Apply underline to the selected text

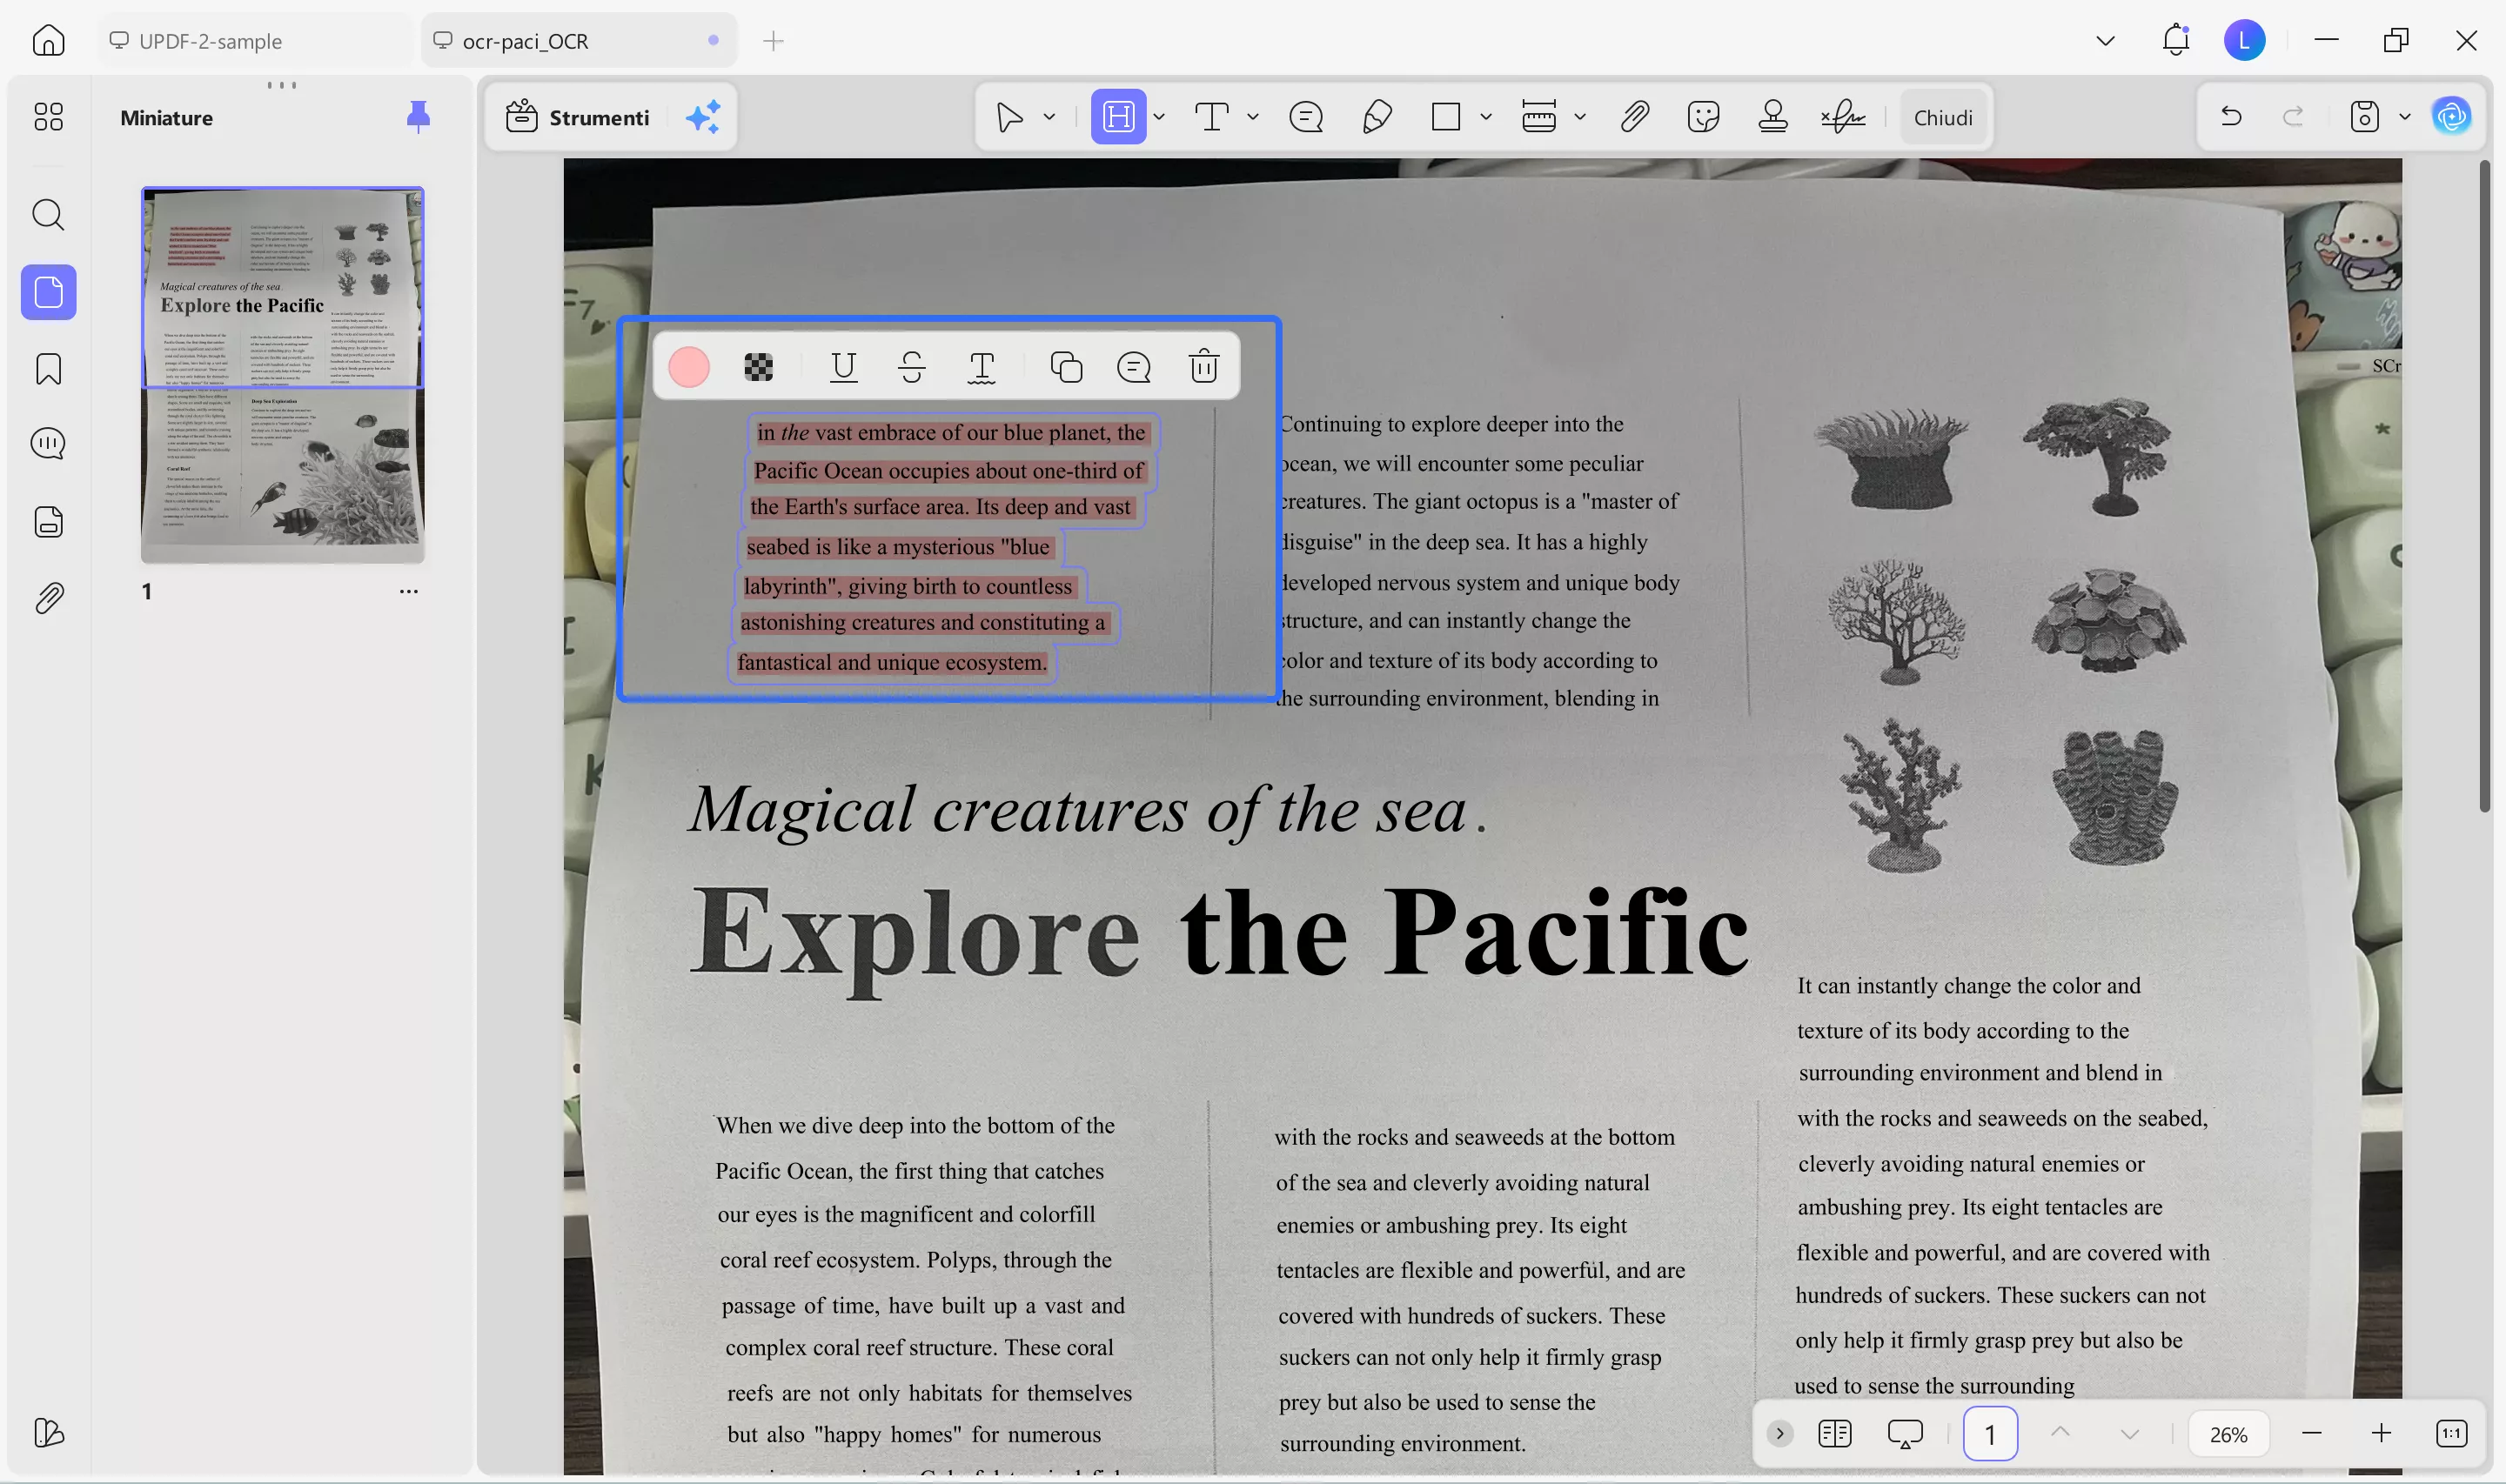842,366
